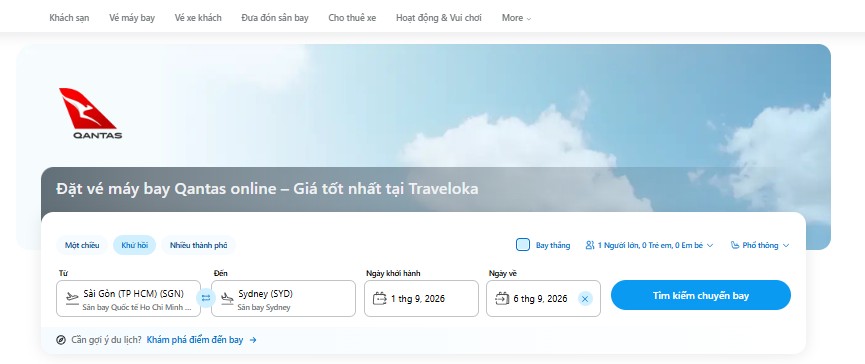Click the Tìm kiếm chuyến bay button
865x364 pixels.
tap(701, 295)
